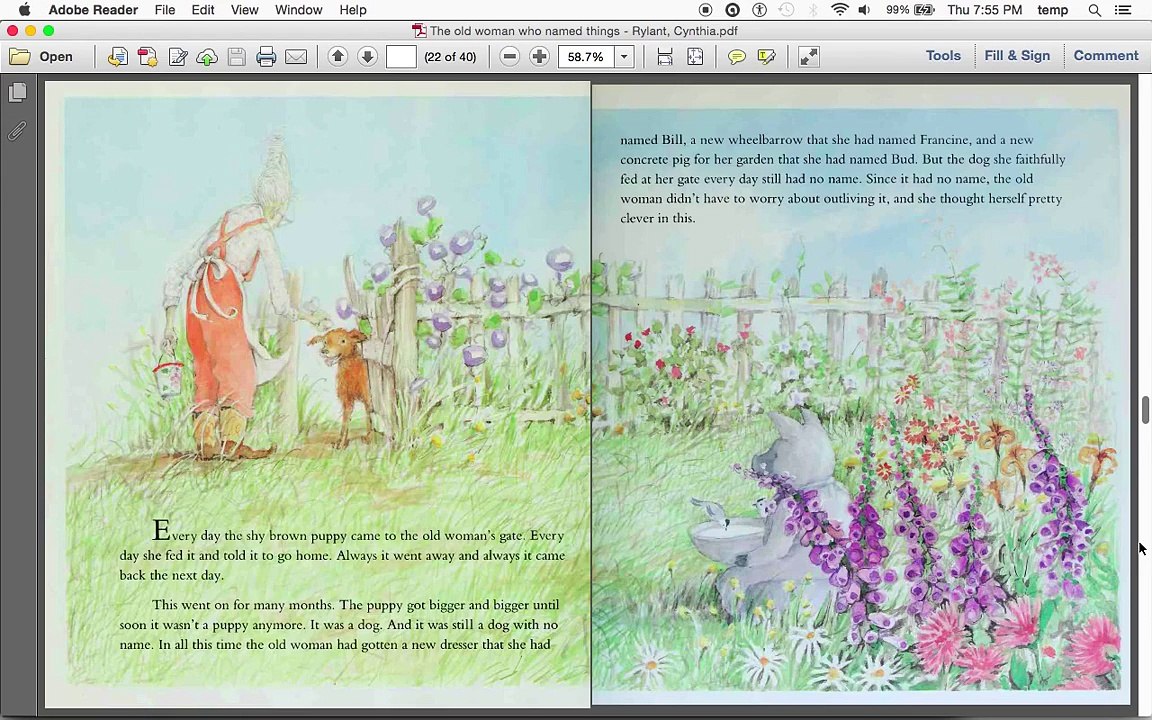Click the fit one full page icon
This screenshot has height=720, width=1152.
click(x=695, y=57)
